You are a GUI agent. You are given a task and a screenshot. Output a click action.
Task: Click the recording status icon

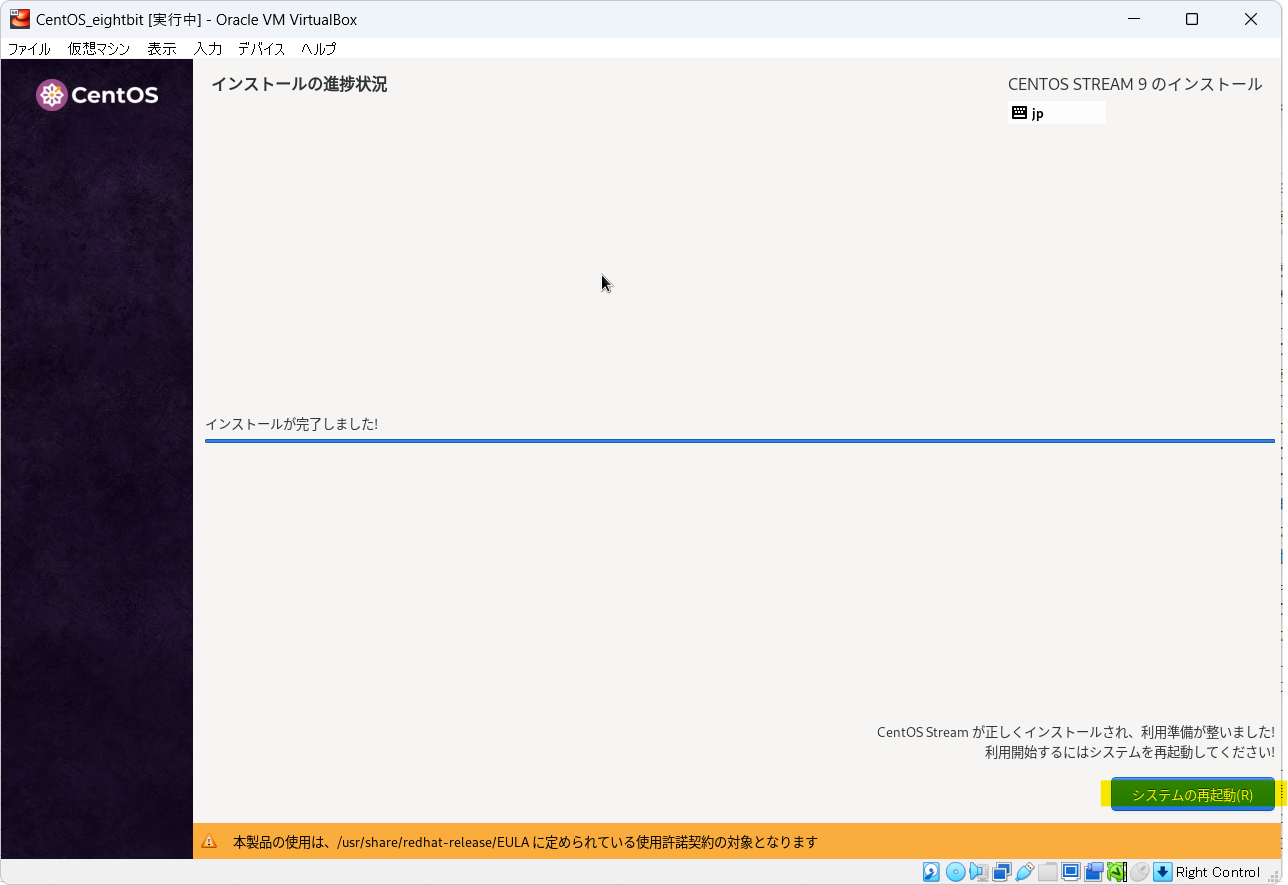(1094, 872)
